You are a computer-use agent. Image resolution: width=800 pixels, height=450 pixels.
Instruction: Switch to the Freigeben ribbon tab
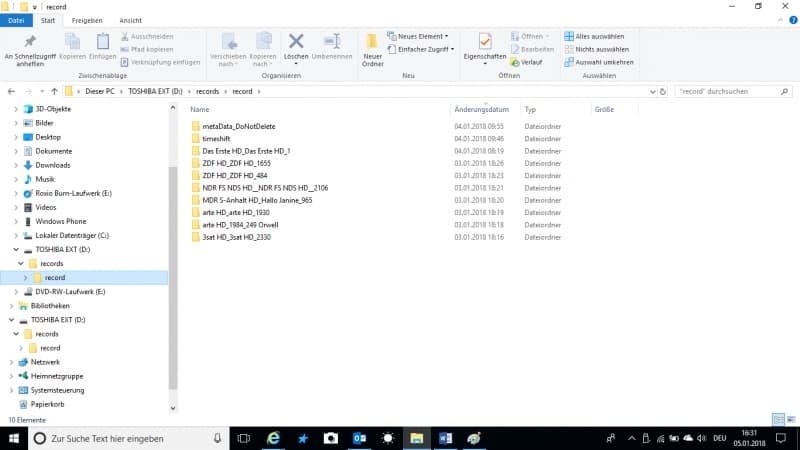coord(87,20)
